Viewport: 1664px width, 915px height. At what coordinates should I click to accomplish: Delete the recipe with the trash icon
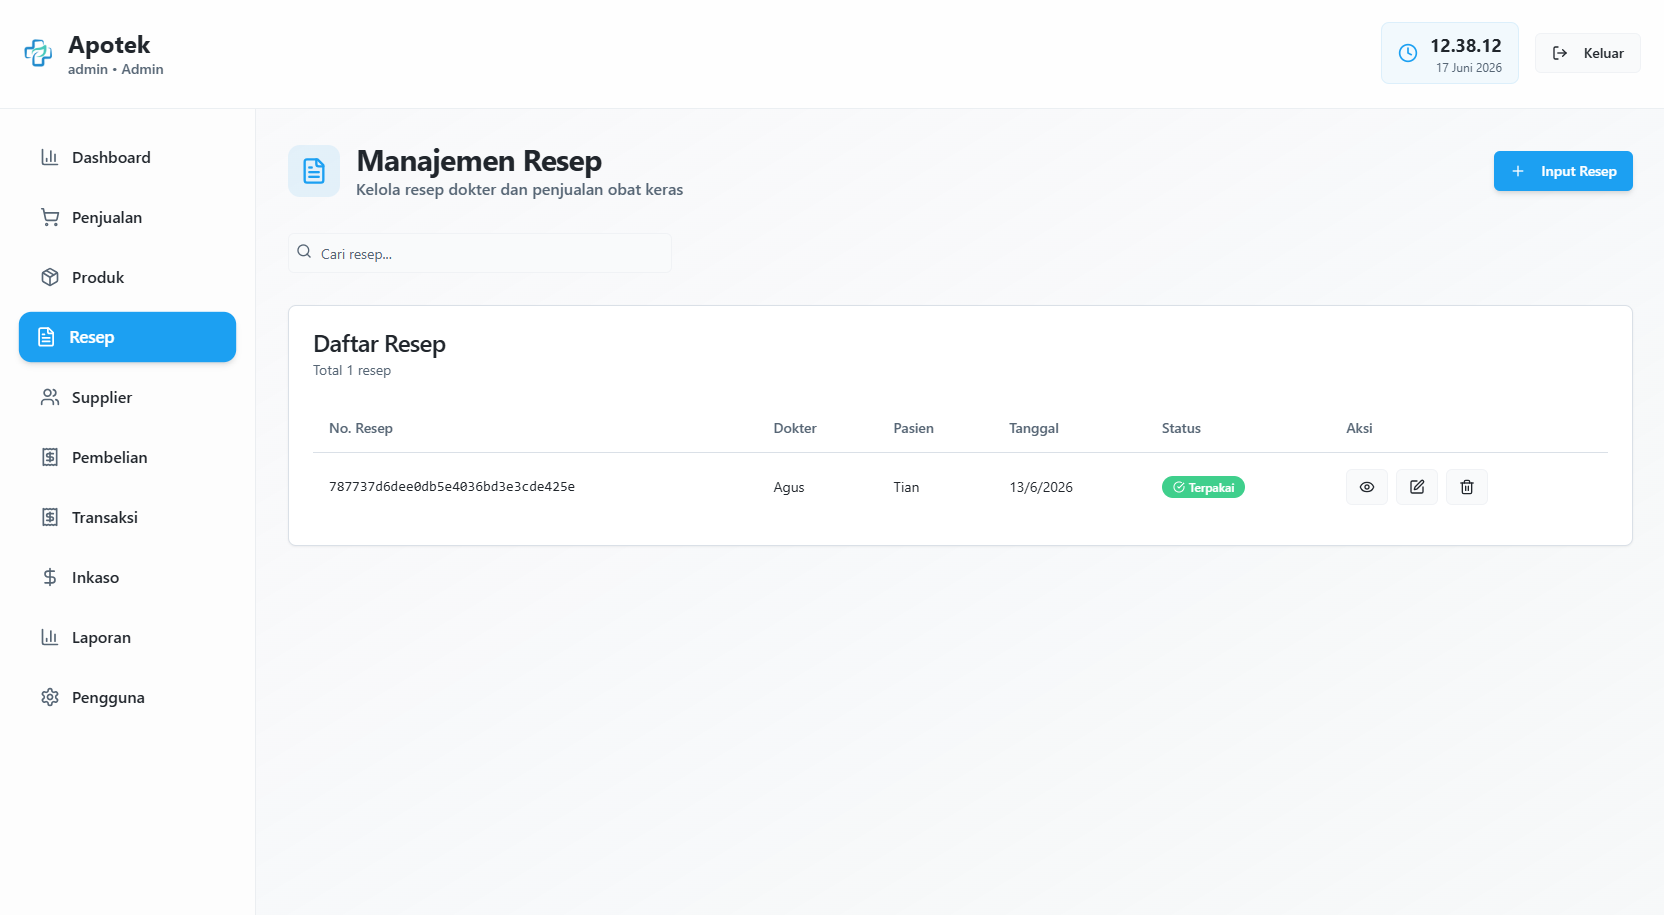pos(1467,487)
